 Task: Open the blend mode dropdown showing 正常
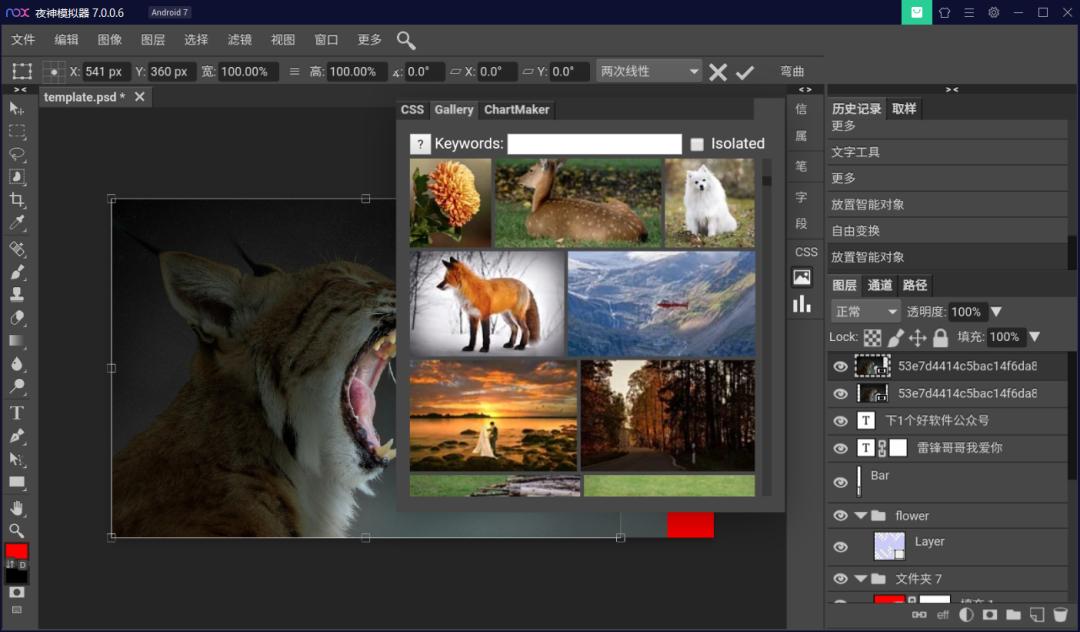pyautogui.click(x=863, y=311)
